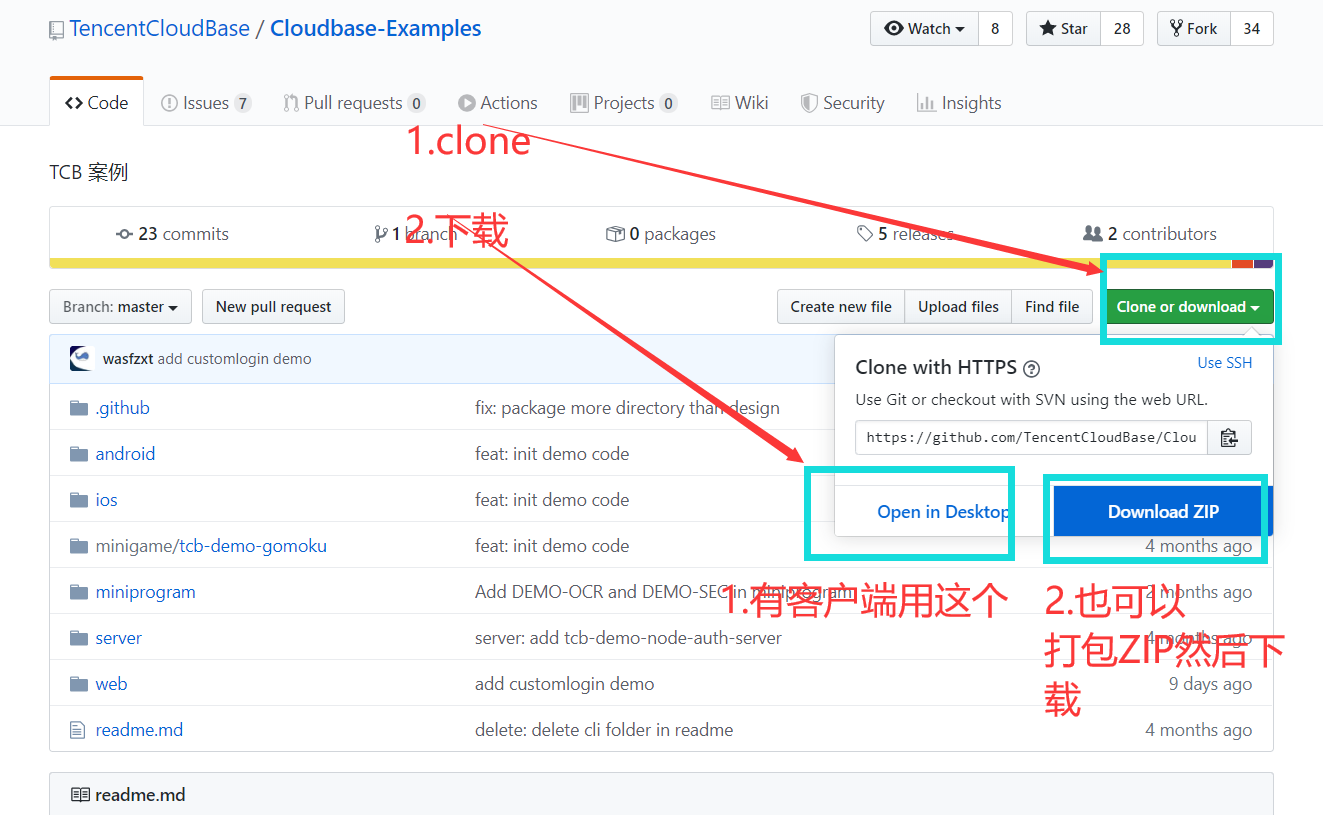Click the readme.md header book icon
The height and width of the screenshot is (815, 1323).
80,795
